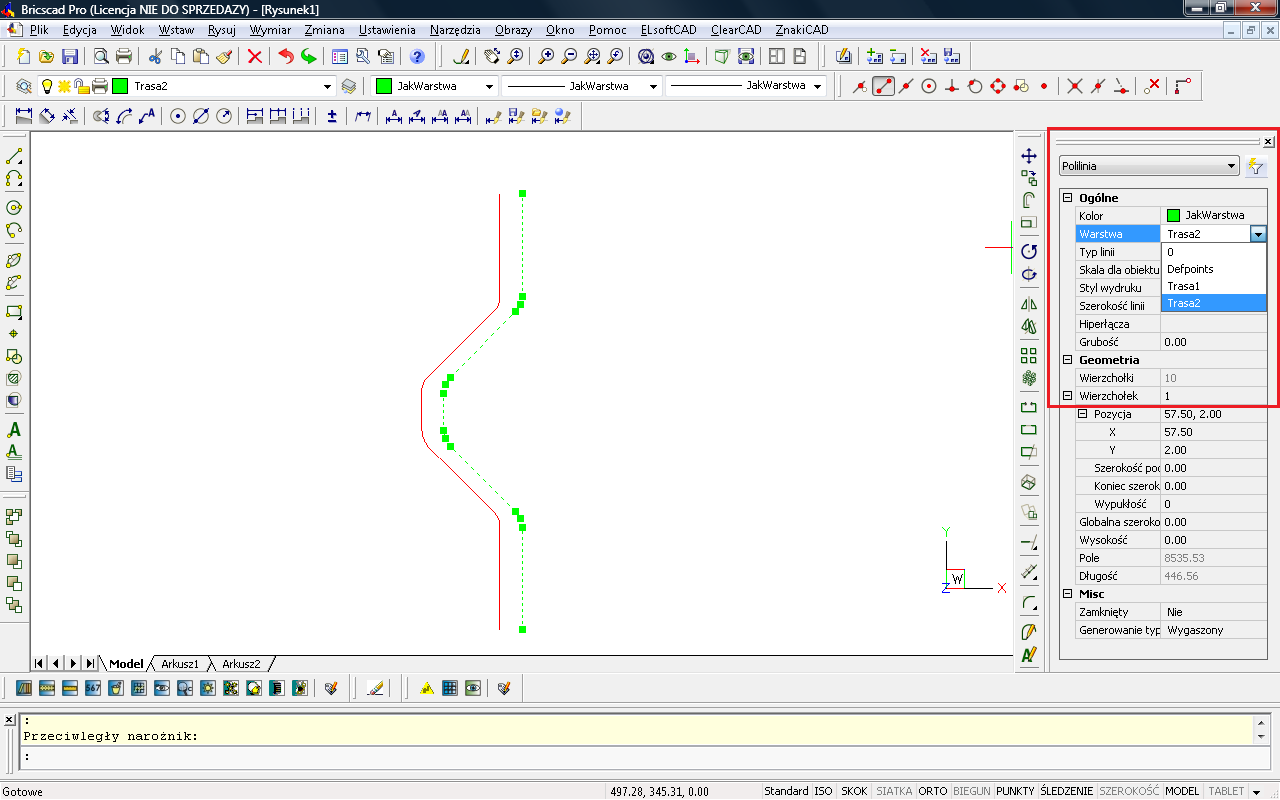Select the Line tool in left toolbar
The image size is (1280, 800).
point(14,157)
